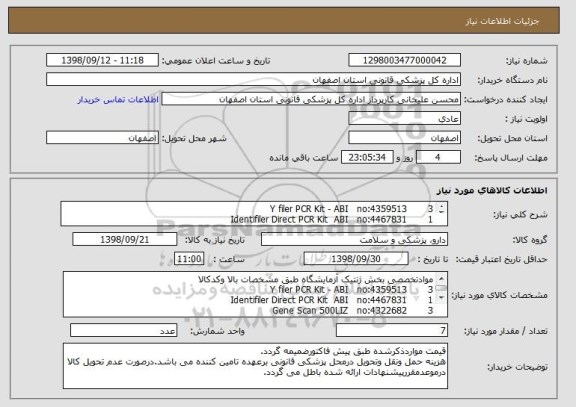
Task: Select the priority field عادی
Action: click(x=404, y=119)
